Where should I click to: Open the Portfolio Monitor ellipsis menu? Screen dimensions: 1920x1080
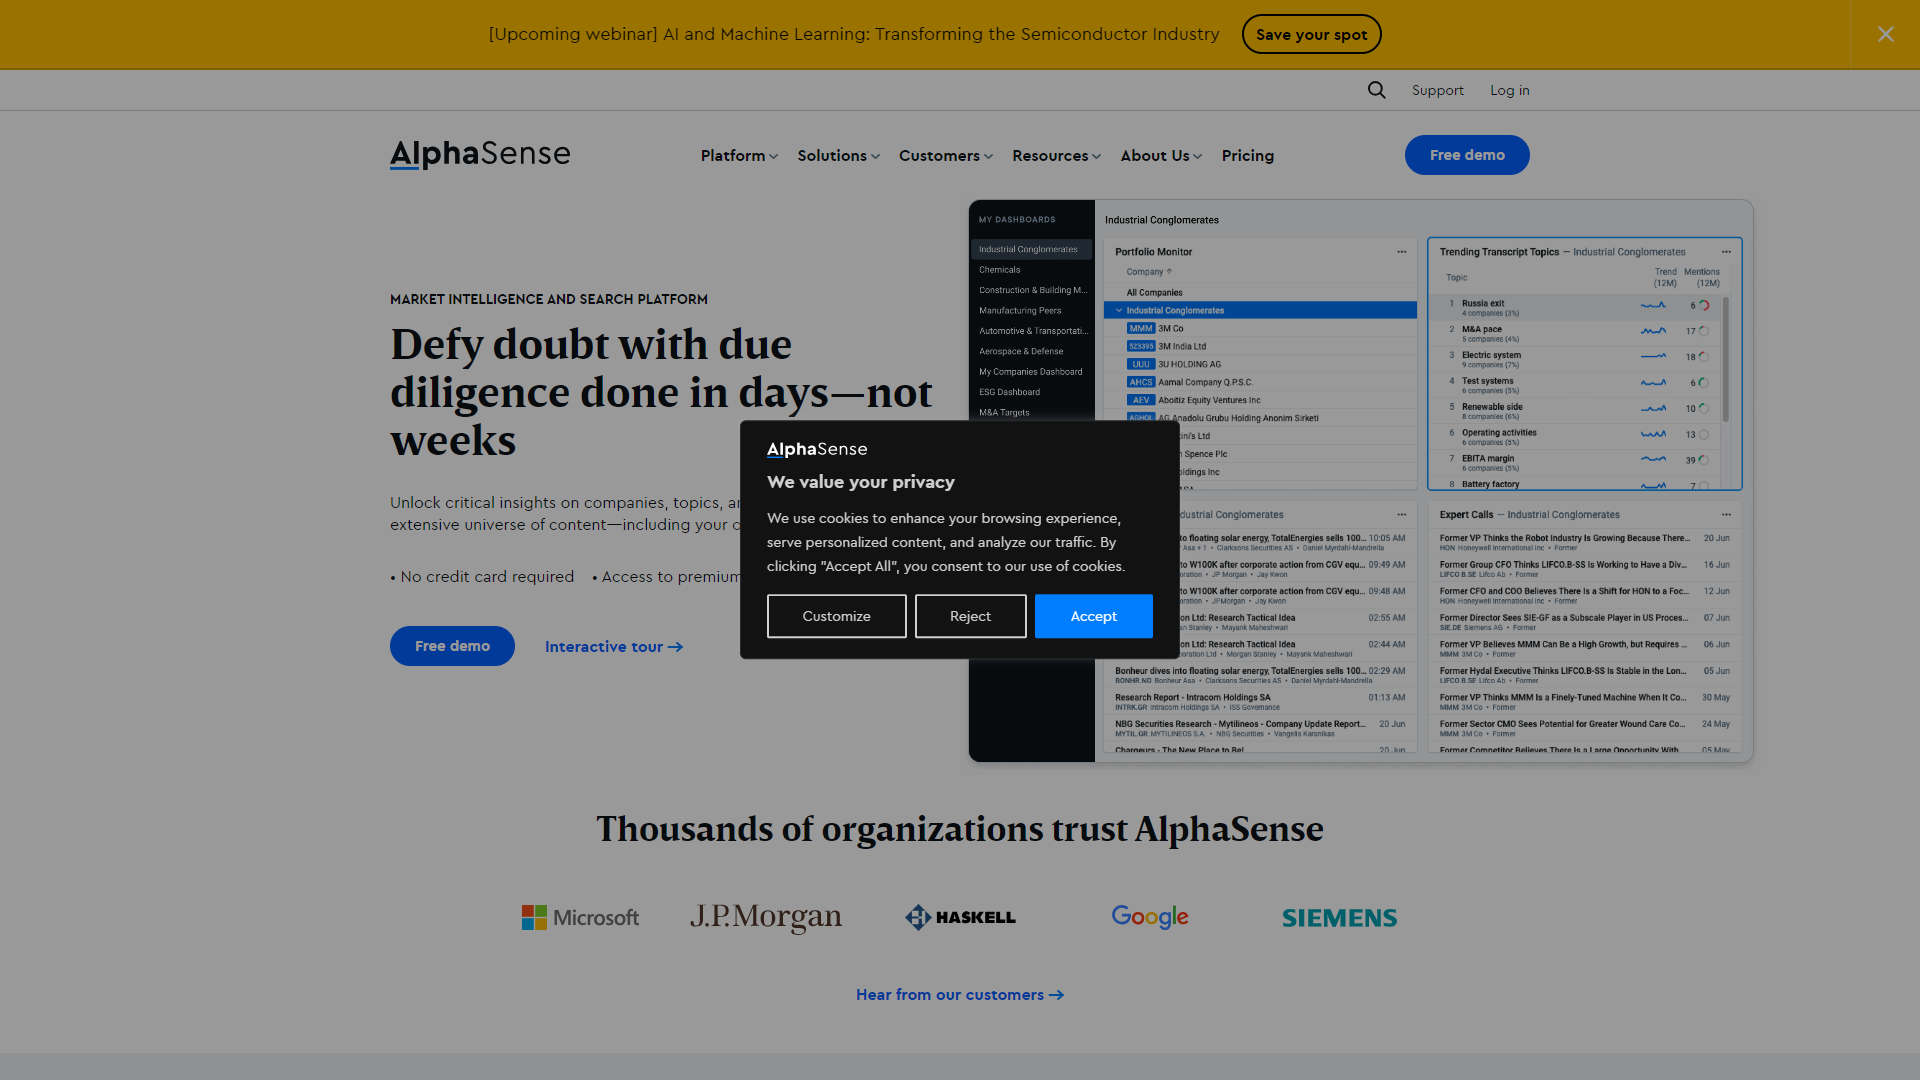point(1404,252)
